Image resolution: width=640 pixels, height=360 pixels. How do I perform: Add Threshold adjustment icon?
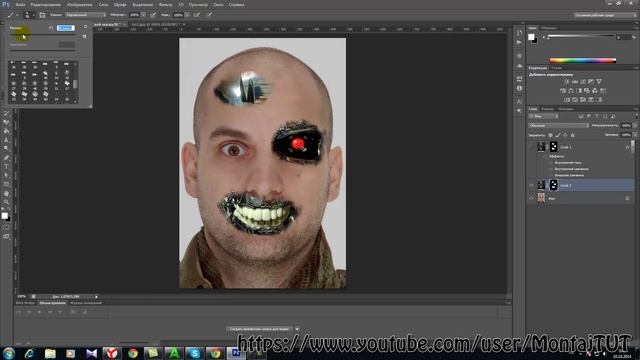(x=583, y=100)
